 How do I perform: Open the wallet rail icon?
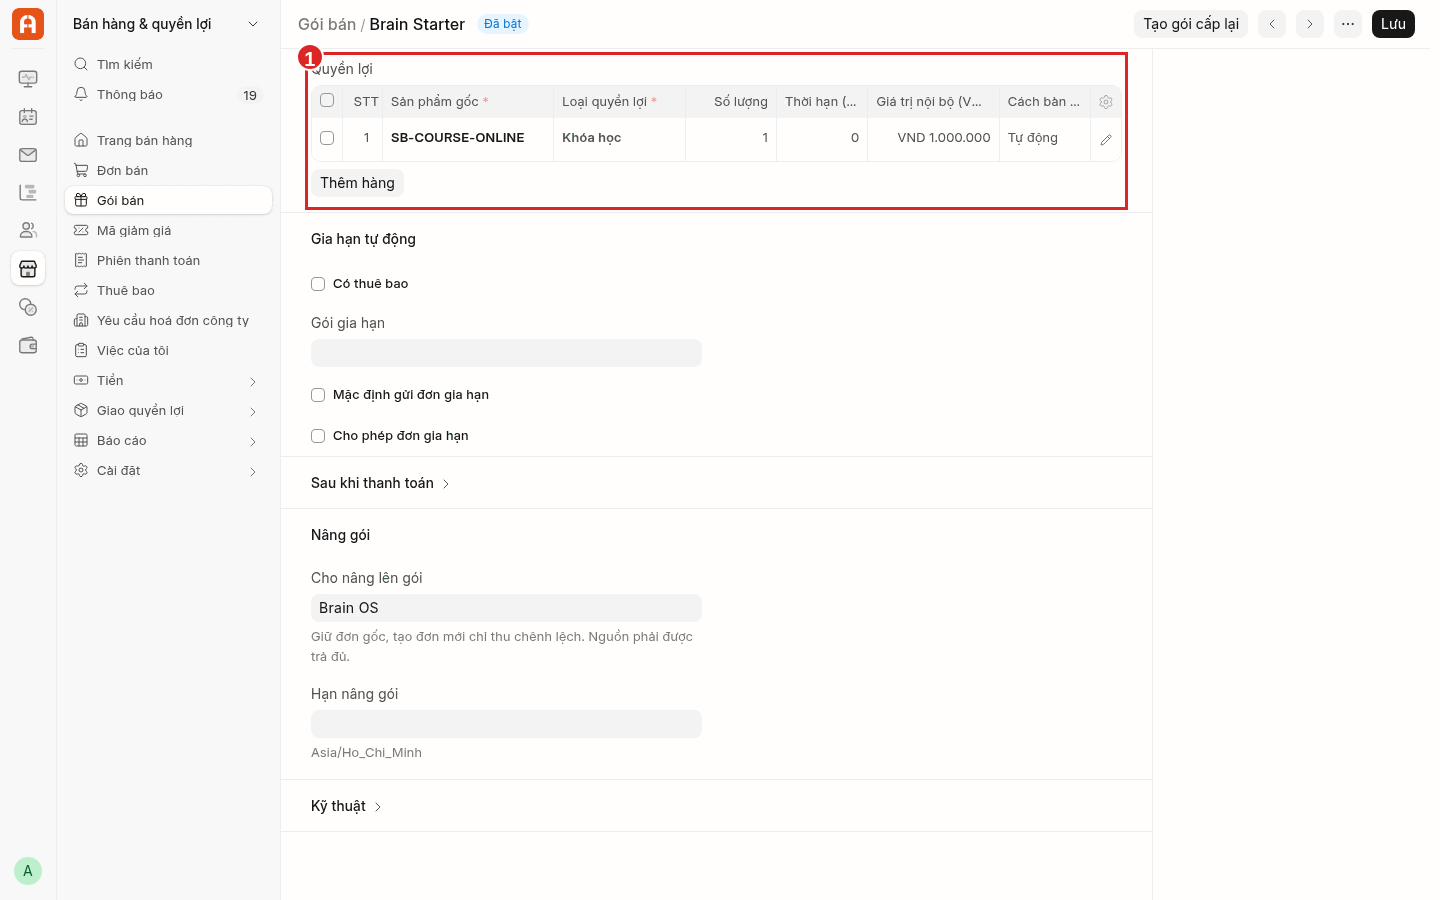(28, 345)
